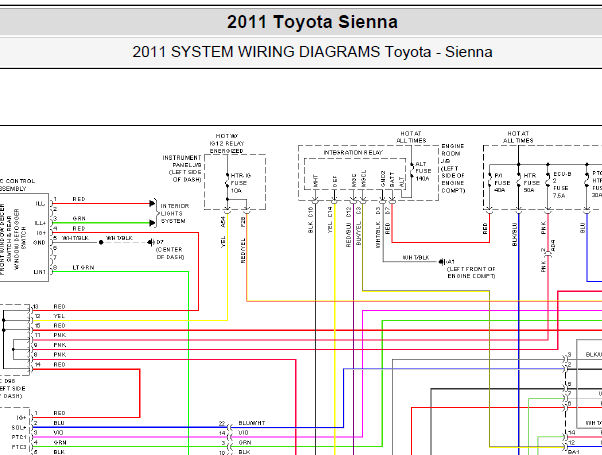The width and height of the screenshot is (602, 455).
Task: Click "INSTRUMENT PANEL J/B (LEFT SIDE OF DASH)" text
Action: point(182,169)
